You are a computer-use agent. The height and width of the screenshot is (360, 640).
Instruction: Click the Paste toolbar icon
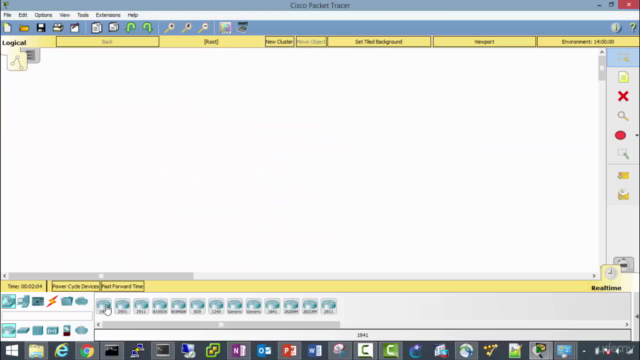coord(113,28)
